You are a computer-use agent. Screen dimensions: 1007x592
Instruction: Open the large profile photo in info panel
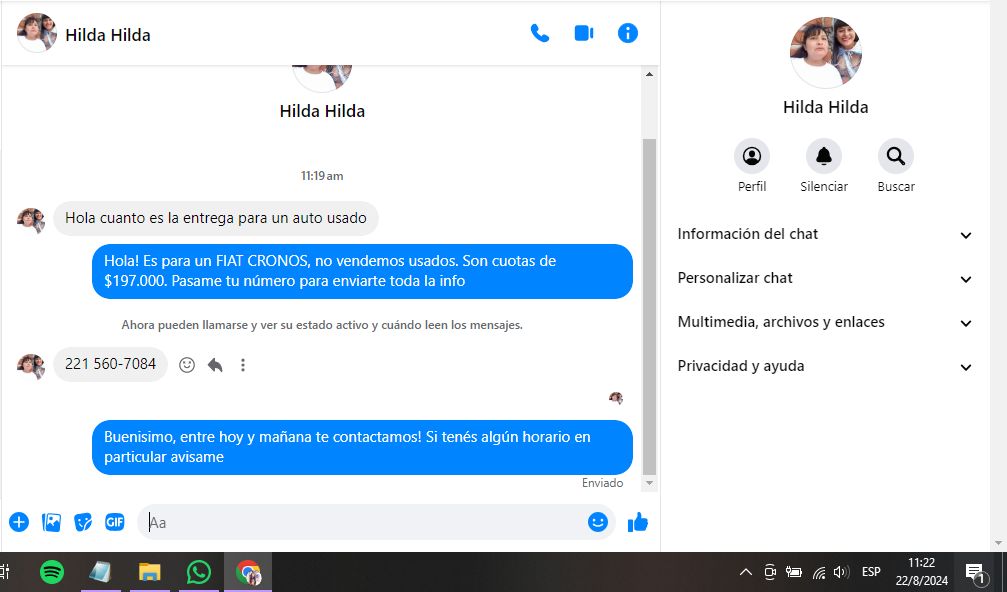825,53
